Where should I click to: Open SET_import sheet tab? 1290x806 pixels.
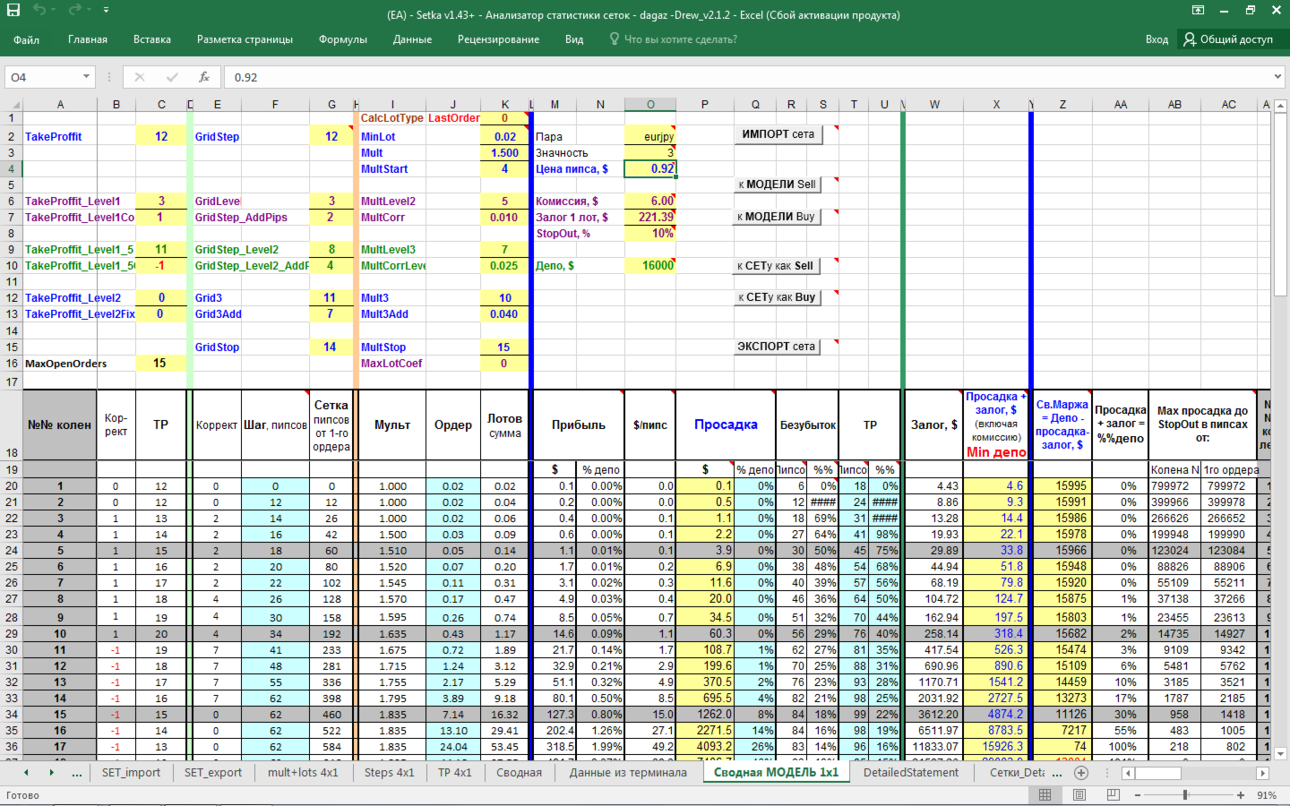130,773
